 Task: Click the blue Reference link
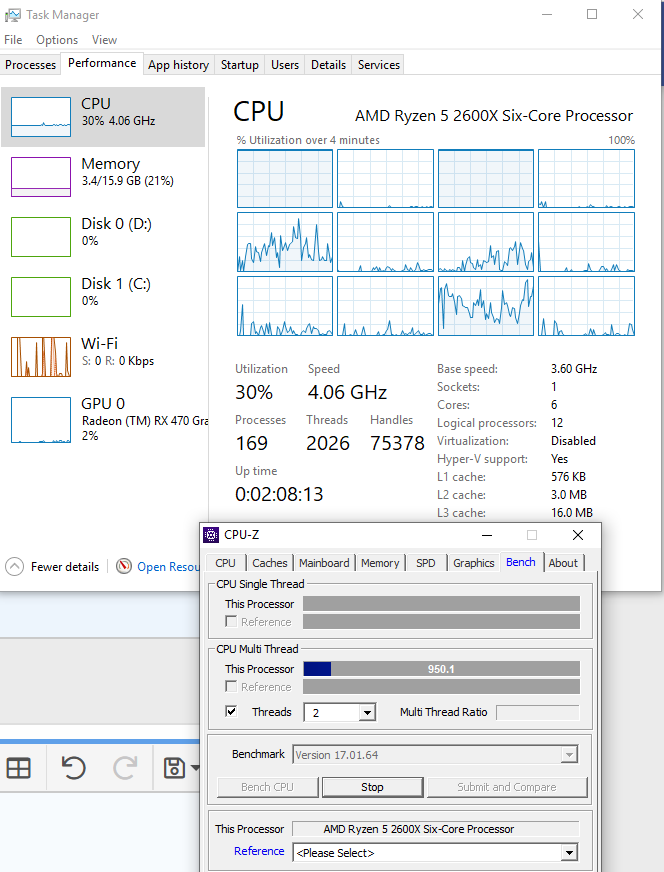259,851
